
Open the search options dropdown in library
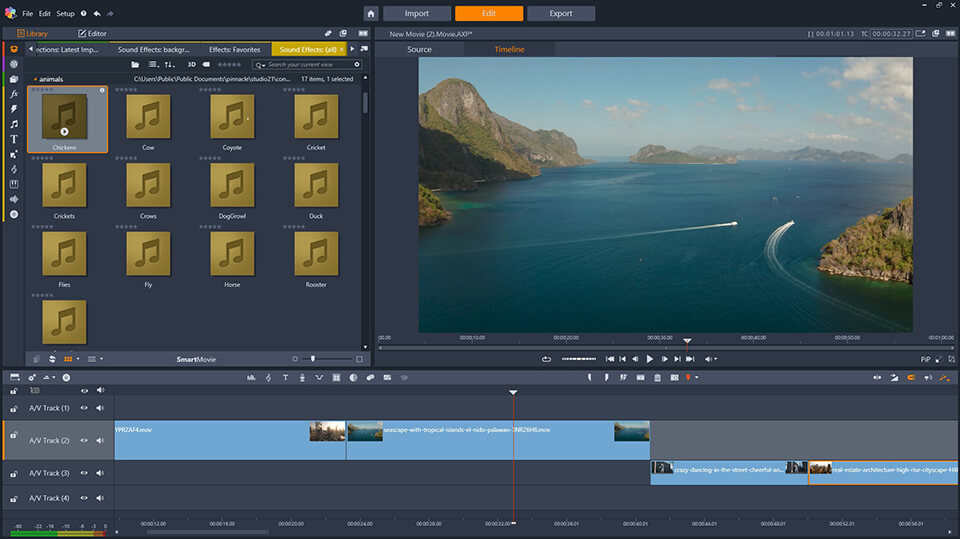262,65
